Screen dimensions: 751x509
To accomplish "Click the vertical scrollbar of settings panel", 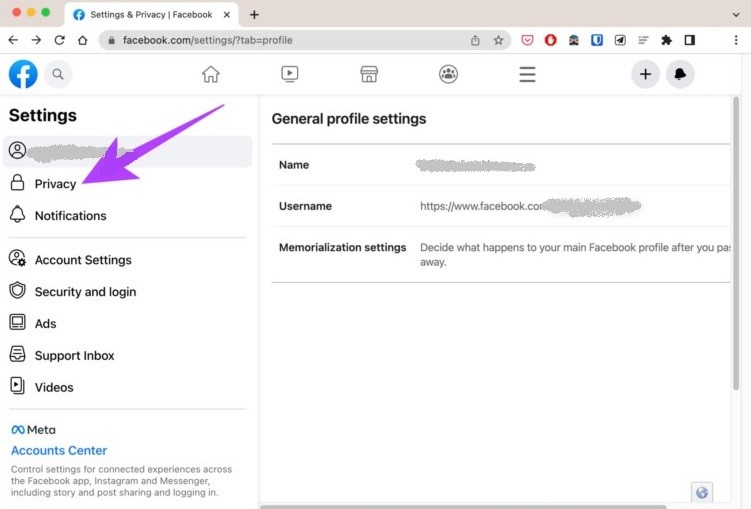I will (x=736, y=243).
